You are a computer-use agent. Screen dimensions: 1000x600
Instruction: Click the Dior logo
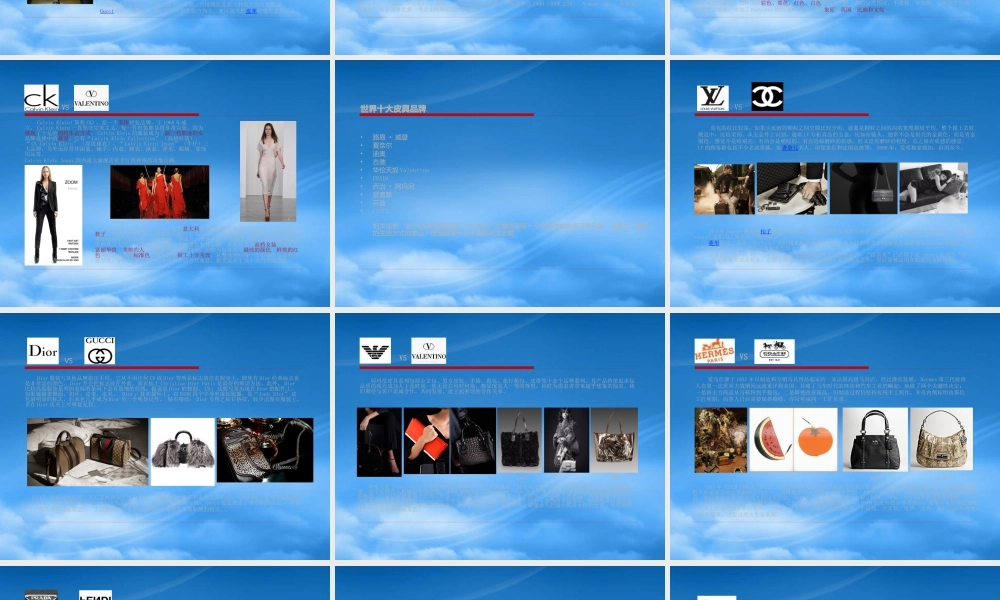[43, 351]
